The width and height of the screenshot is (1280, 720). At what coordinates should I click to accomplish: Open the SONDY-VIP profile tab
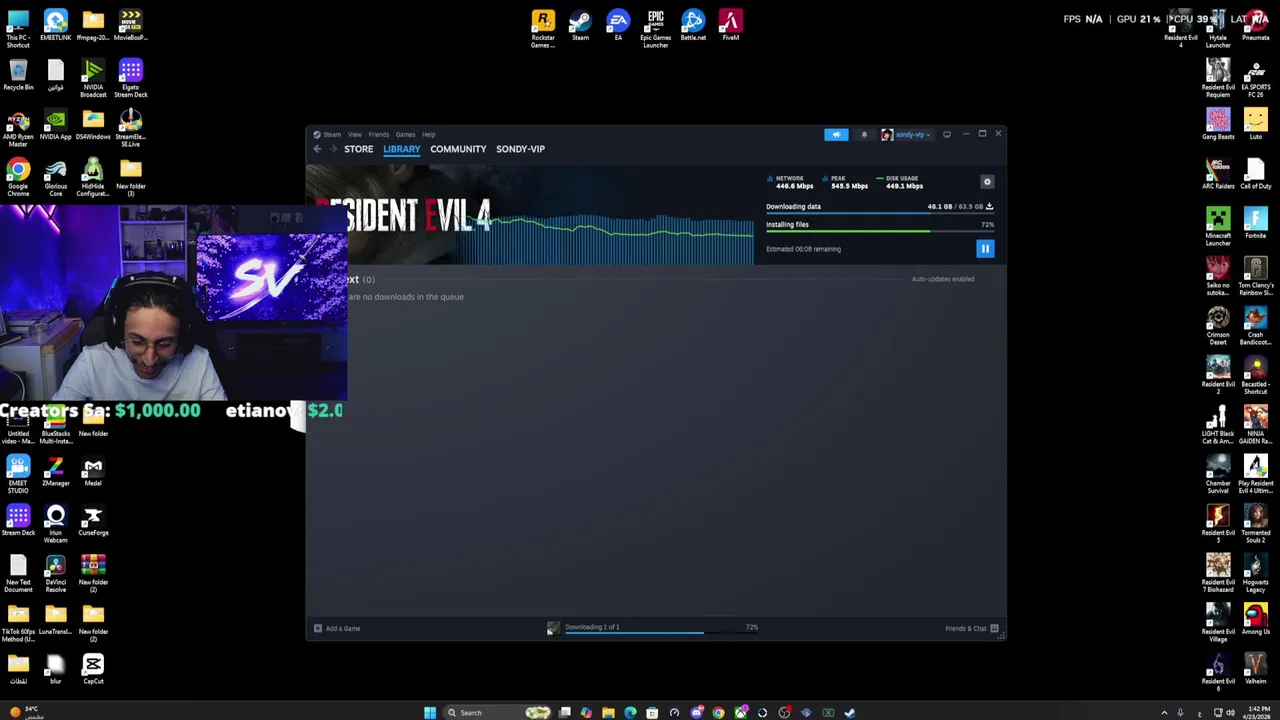coord(520,149)
